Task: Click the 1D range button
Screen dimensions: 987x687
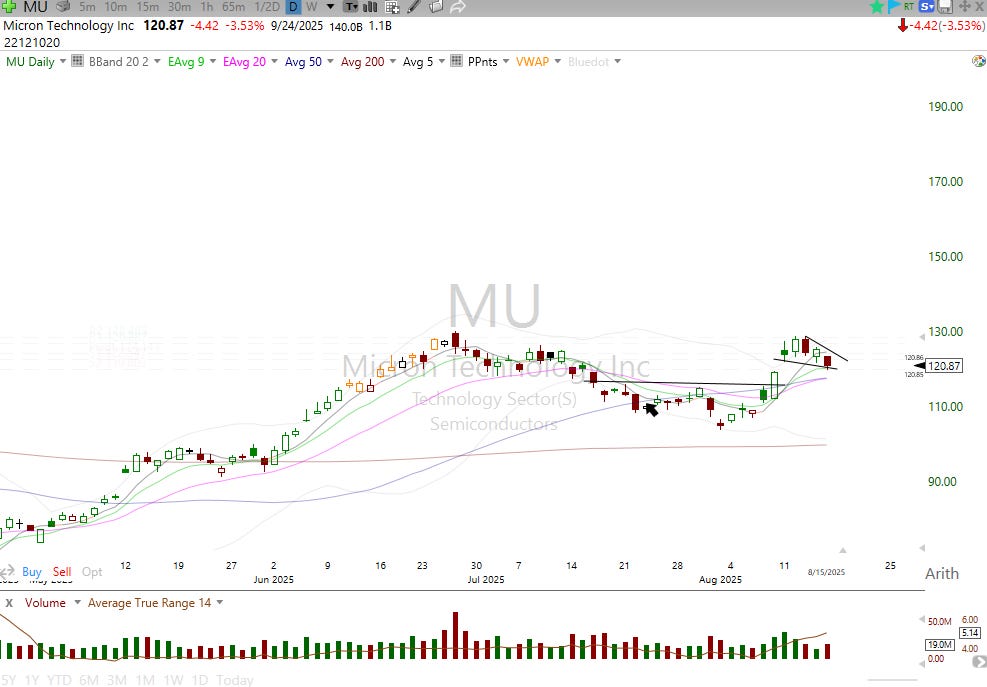Action: point(200,680)
